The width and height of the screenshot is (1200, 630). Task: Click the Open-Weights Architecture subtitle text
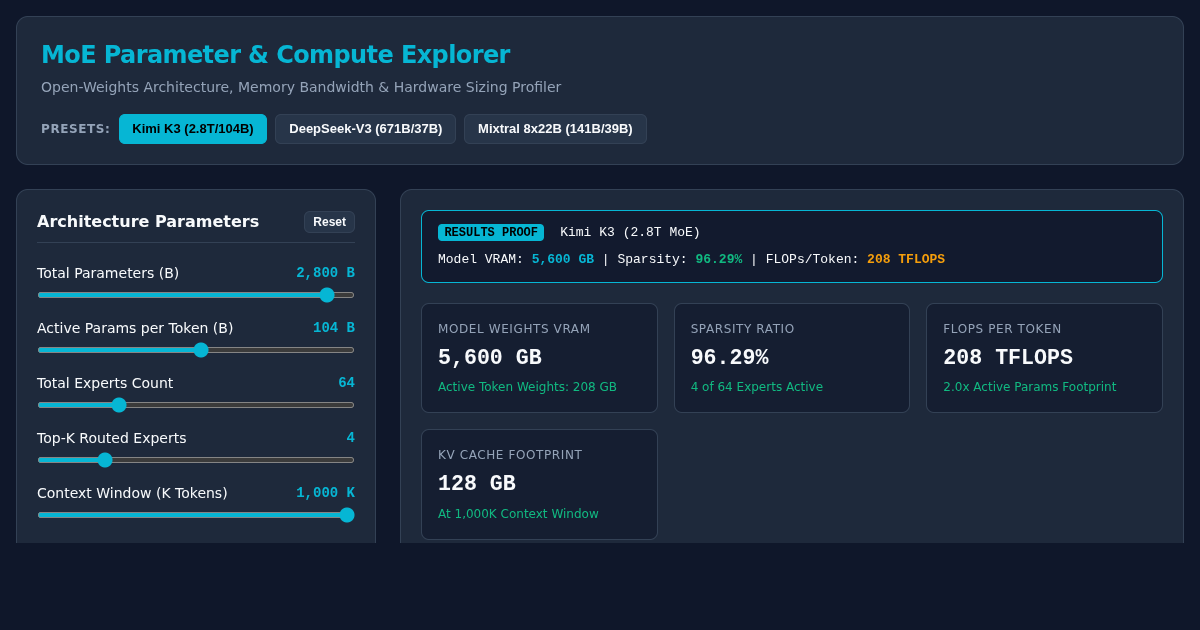(301, 87)
